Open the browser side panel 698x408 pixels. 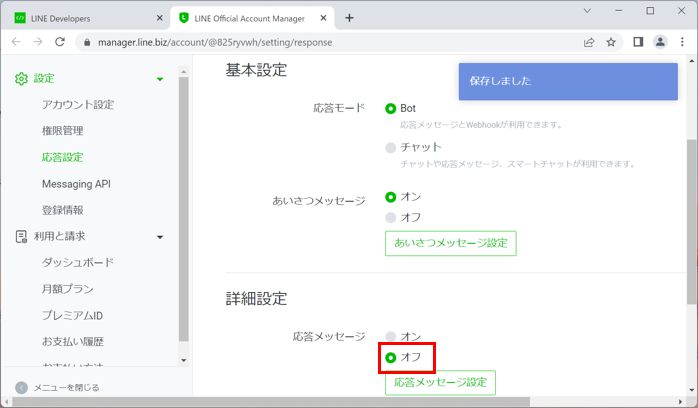[638, 42]
